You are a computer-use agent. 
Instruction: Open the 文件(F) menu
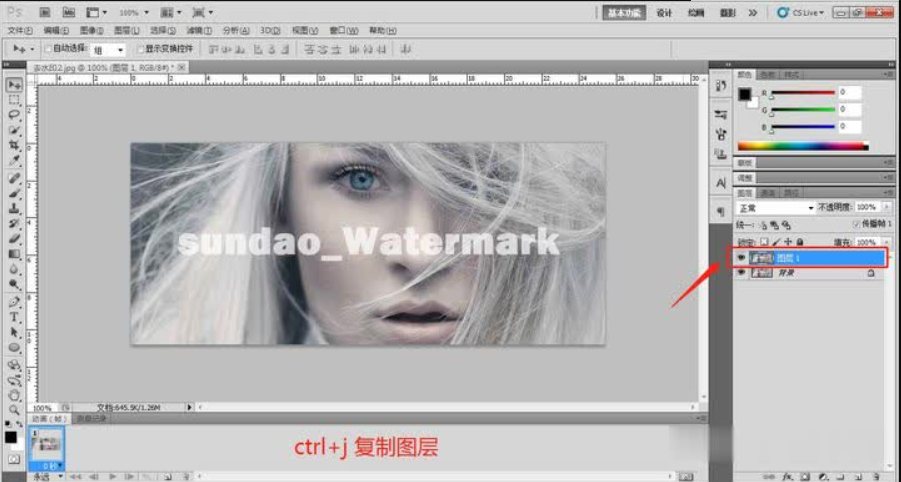coord(20,30)
